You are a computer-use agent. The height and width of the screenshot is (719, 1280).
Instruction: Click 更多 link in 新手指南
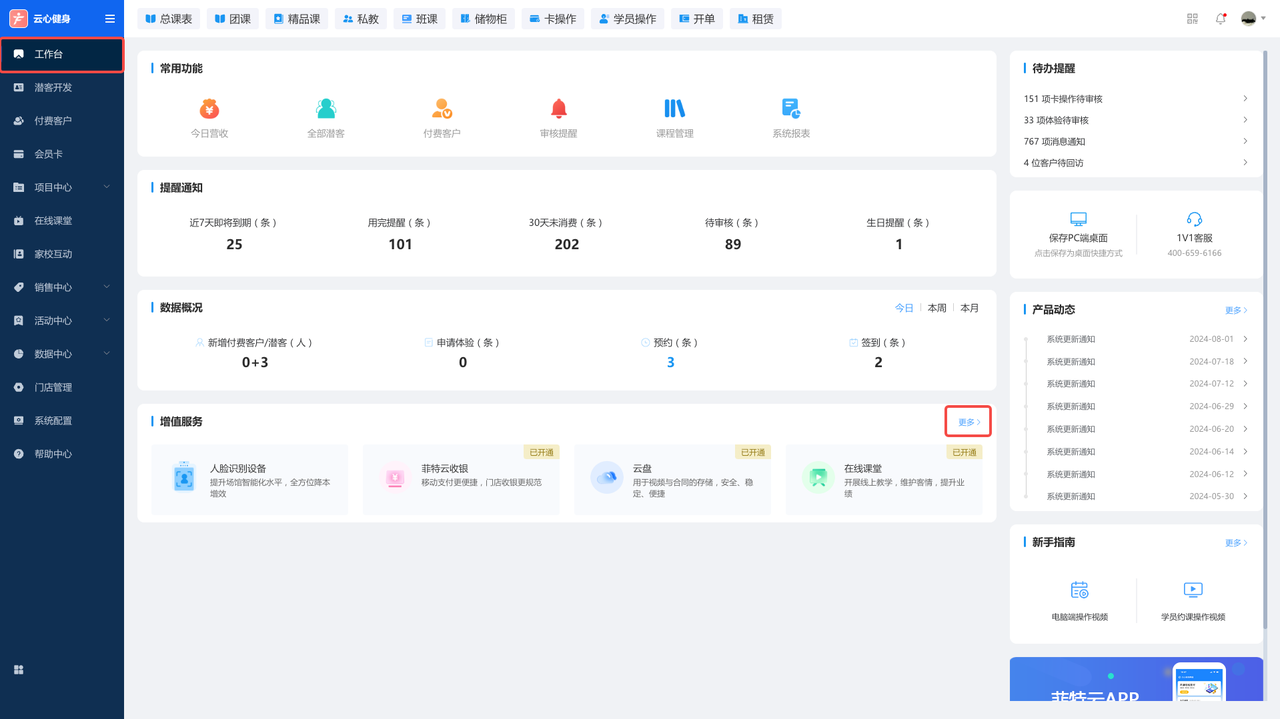[1236, 543]
